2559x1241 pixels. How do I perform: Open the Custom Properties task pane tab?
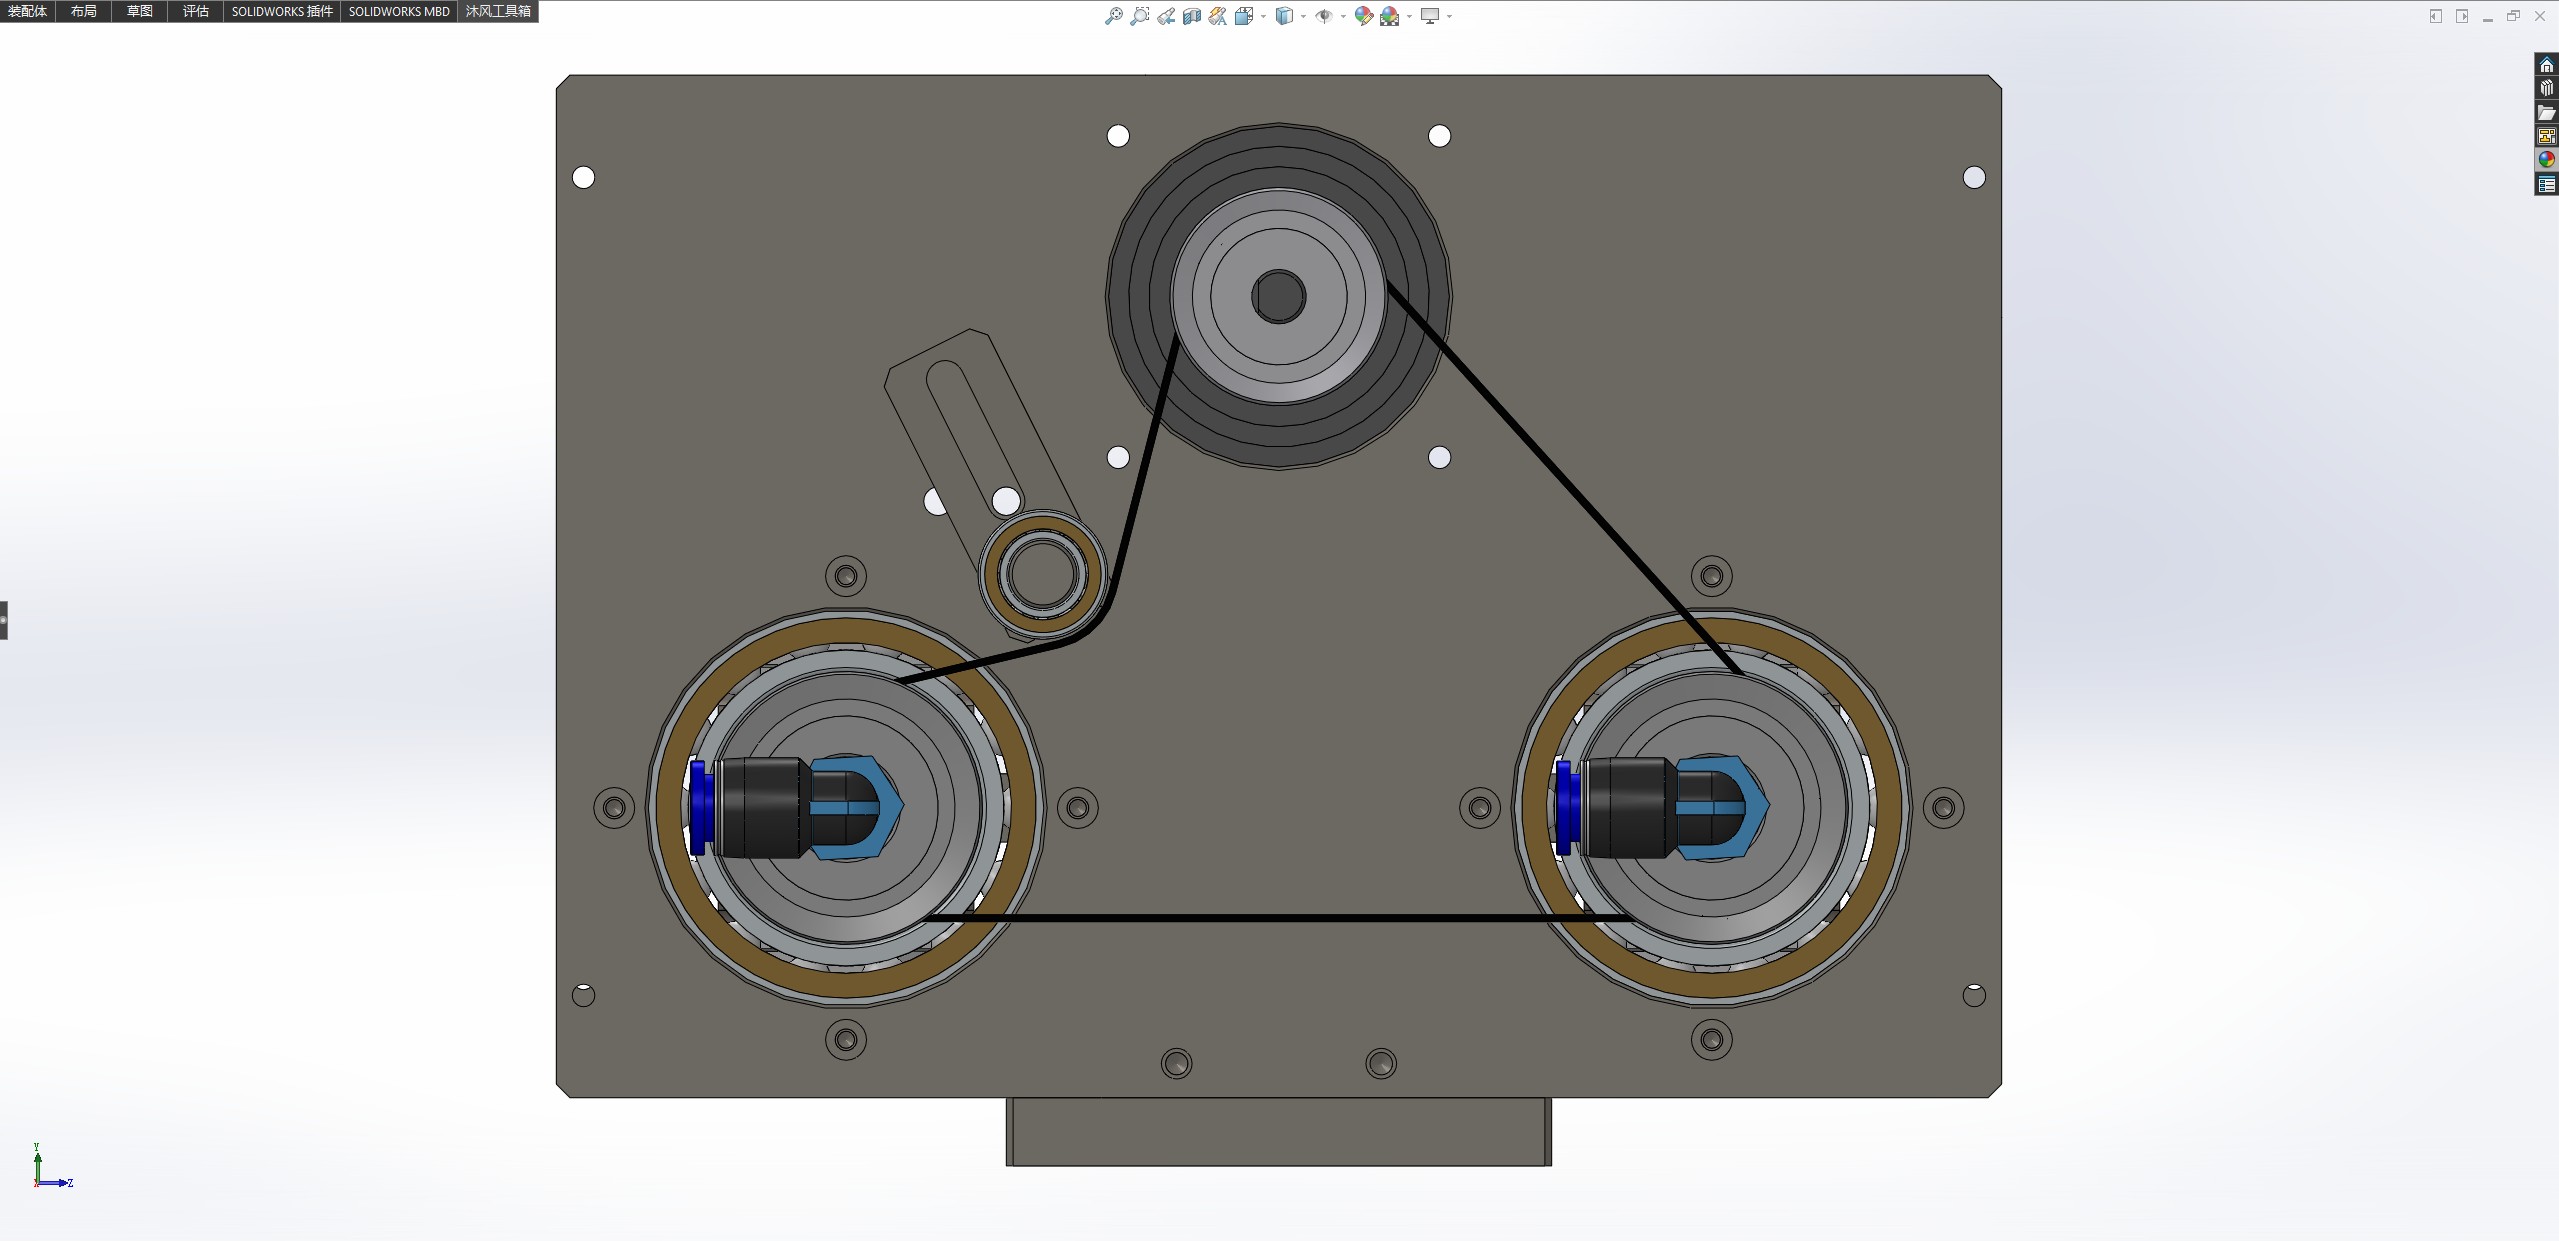(2546, 184)
